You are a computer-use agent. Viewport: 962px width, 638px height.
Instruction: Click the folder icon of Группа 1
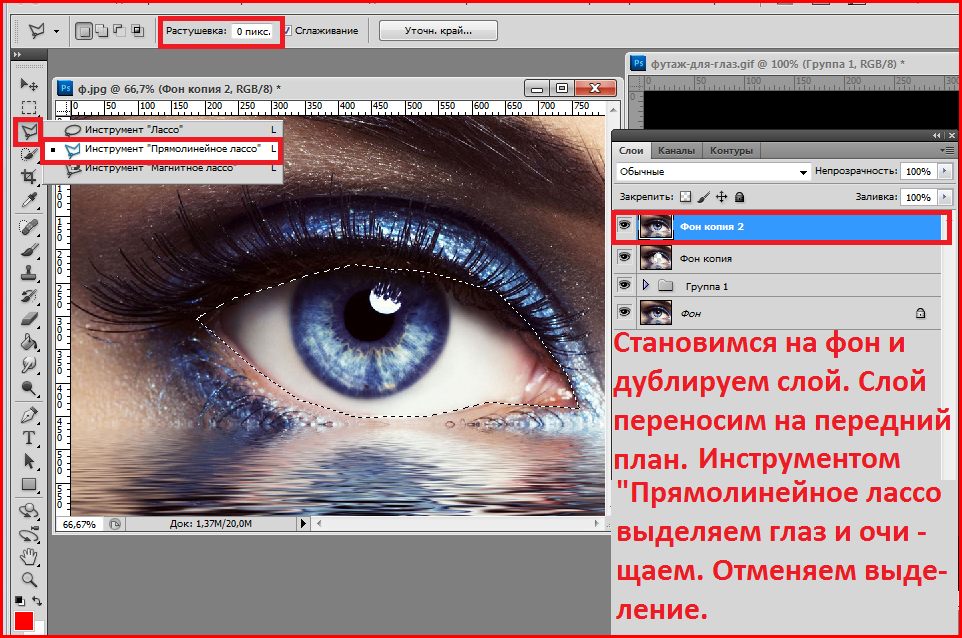[666, 286]
